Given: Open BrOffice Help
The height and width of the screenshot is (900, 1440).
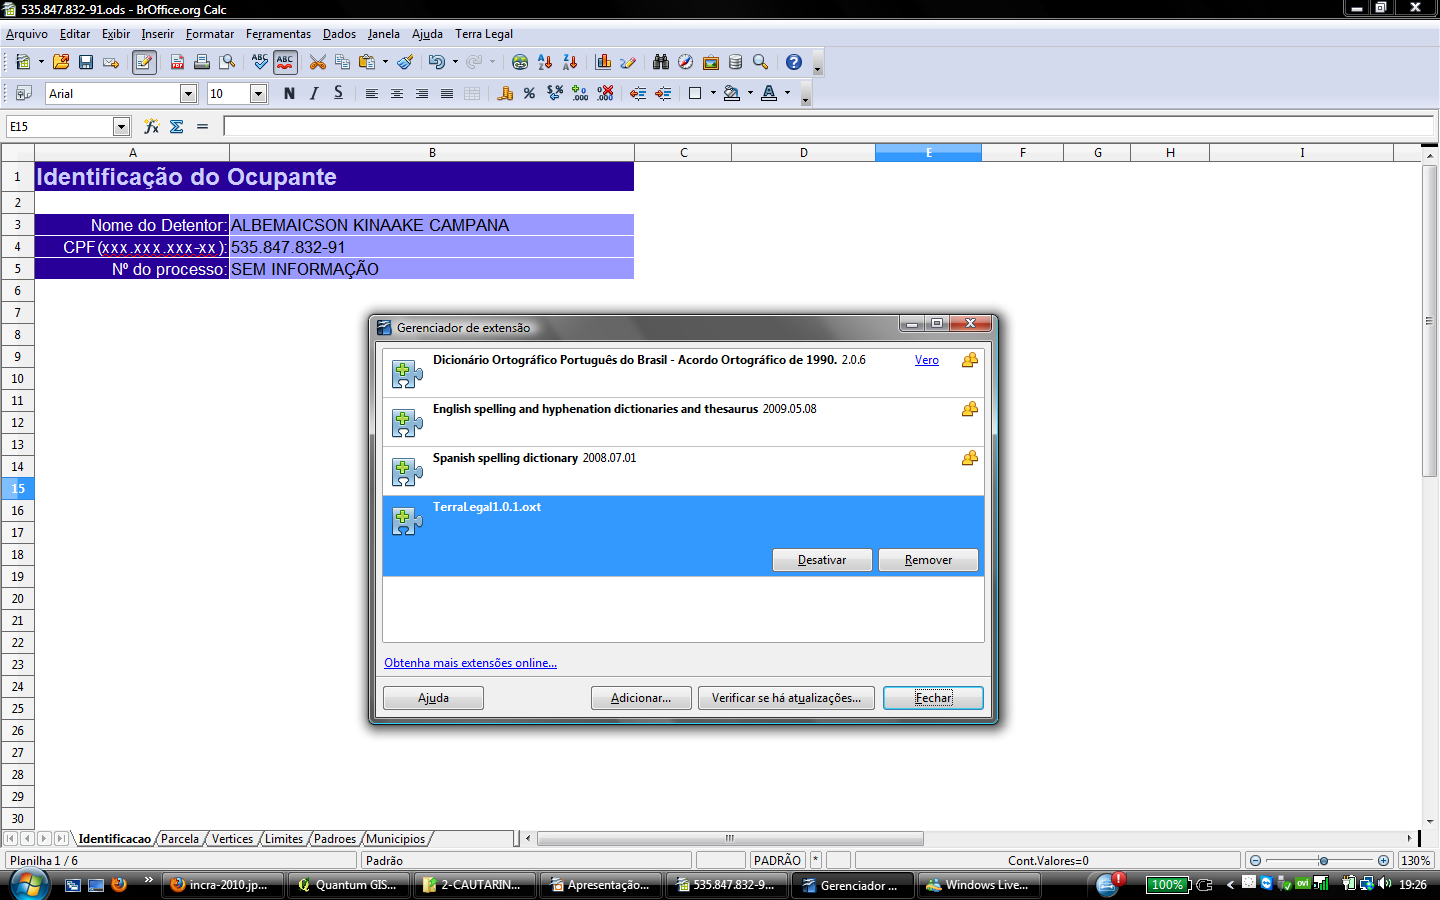Looking at the screenshot, I should tap(794, 62).
